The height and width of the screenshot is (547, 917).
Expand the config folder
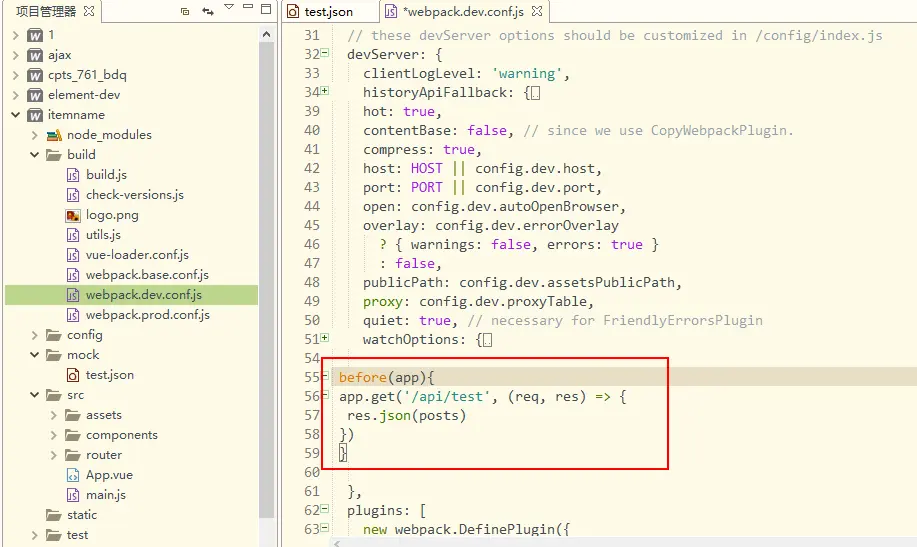pyautogui.click(x=35, y=335)
